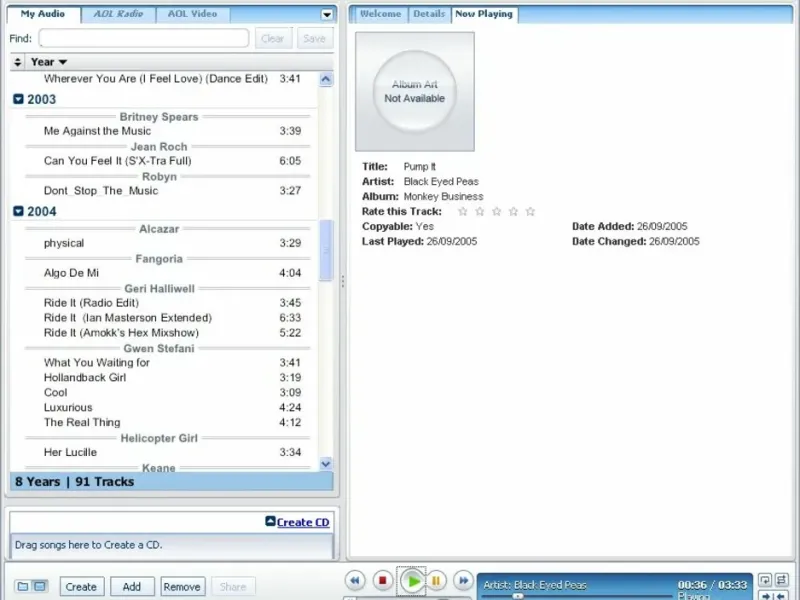Screen dimensions: 800x600
Task: Click the right panel view icon
Action: (40, 586)
